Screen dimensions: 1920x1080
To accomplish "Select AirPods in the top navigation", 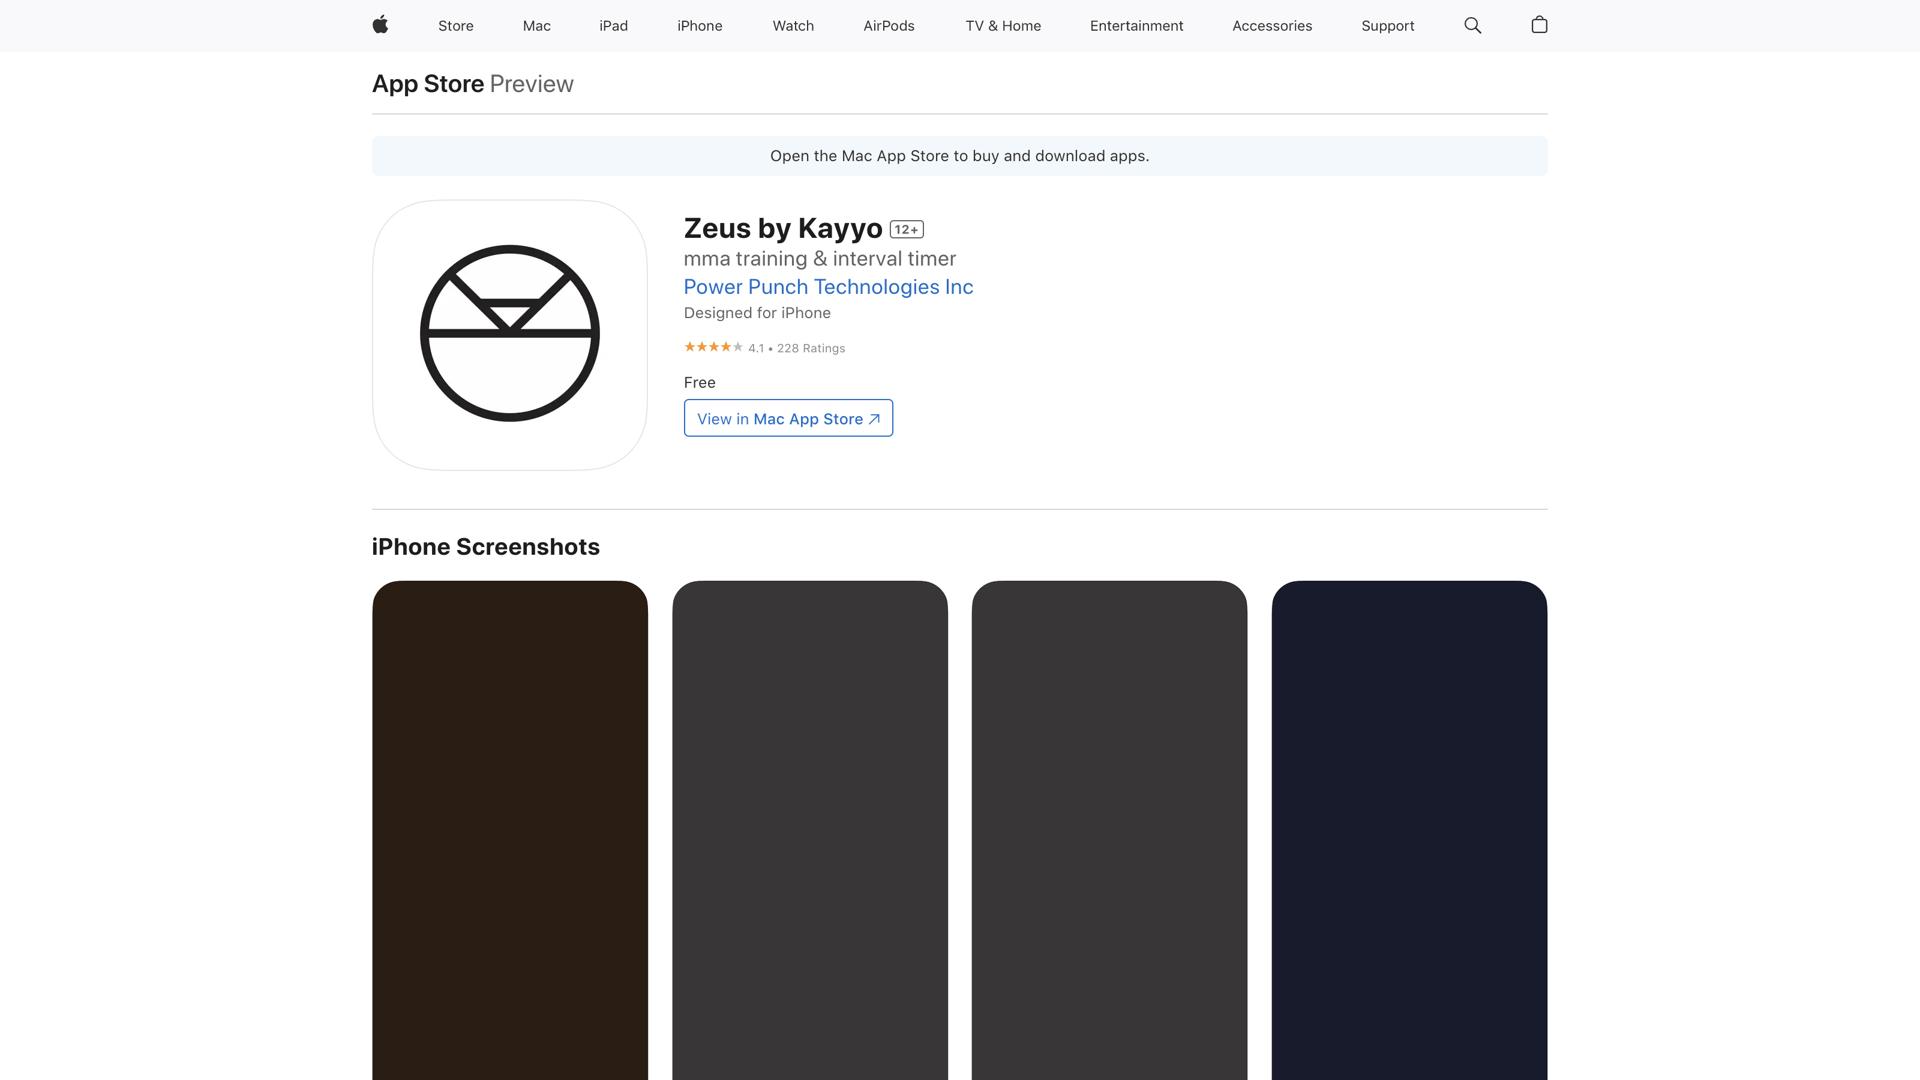I will pyautogui.click(x=888, y=26).
